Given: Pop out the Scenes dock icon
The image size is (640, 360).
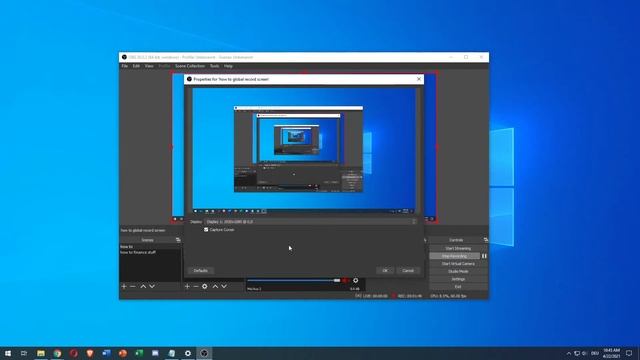Looking at the screenshot, I should pyautogui.click(x=178, y=240).
